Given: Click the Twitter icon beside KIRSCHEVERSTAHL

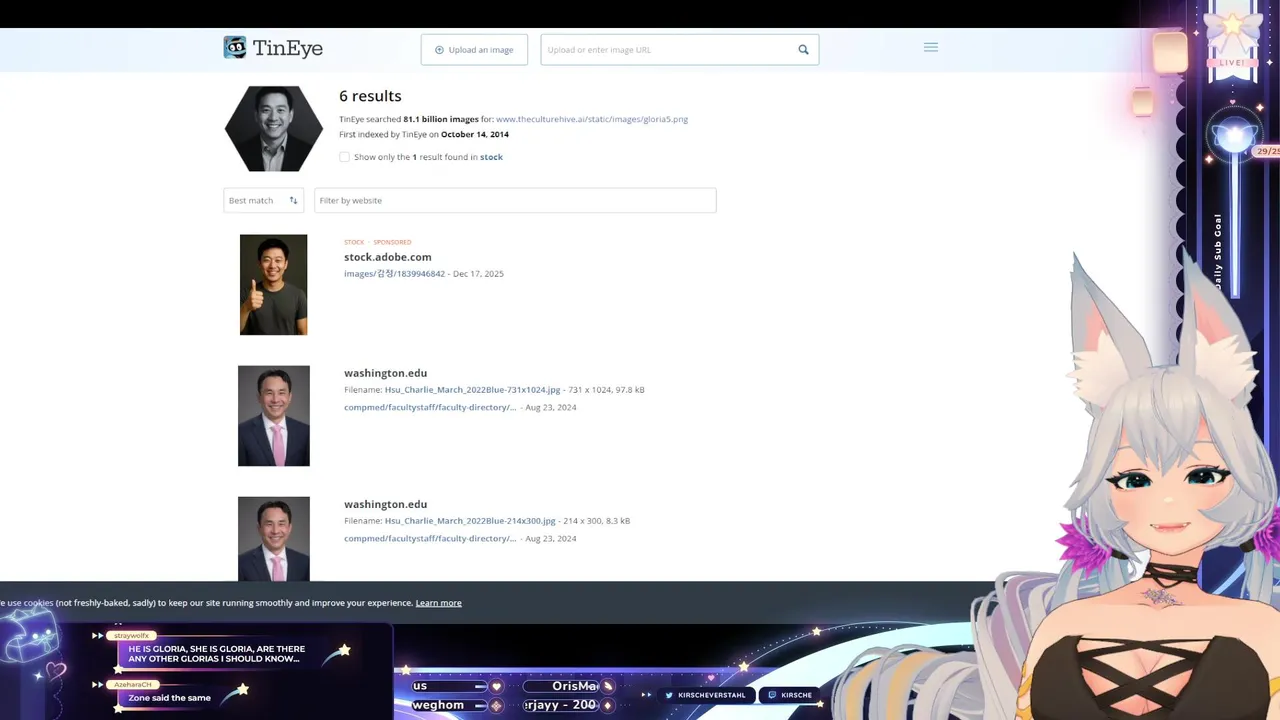Looking at the screenshot, I should click(669, 695).
